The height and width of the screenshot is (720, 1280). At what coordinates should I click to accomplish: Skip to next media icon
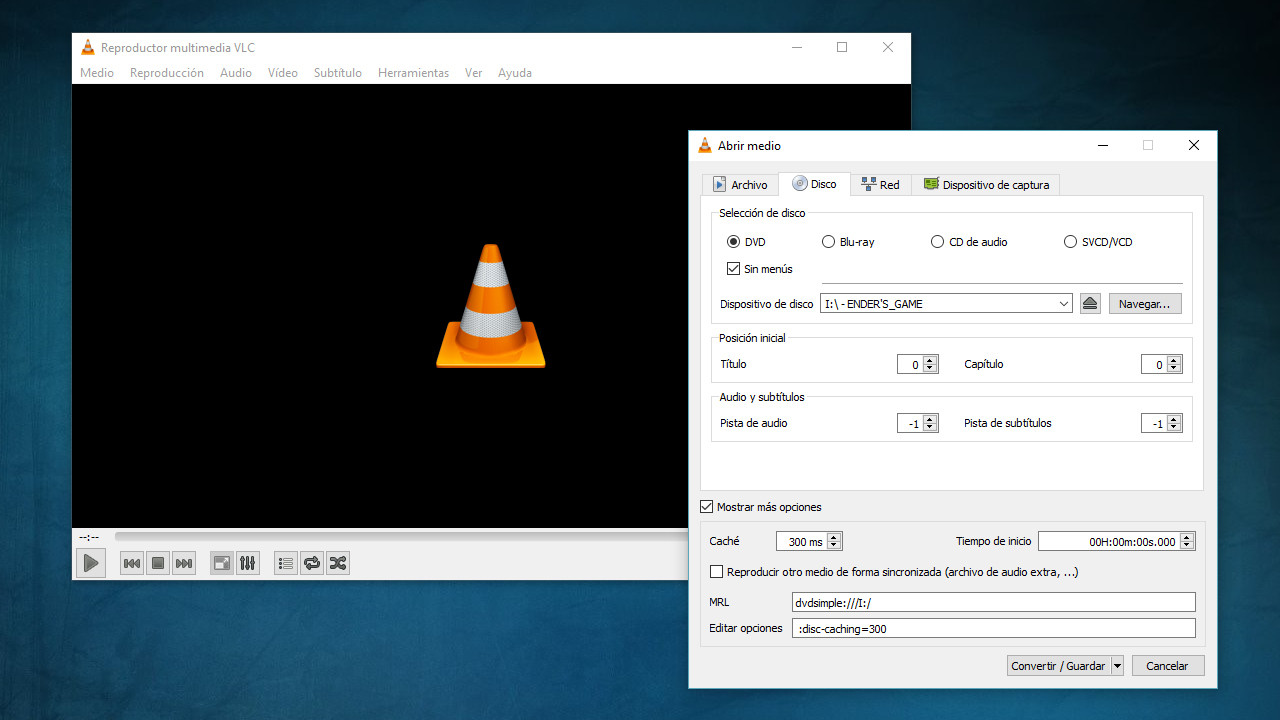pos(183,562)
